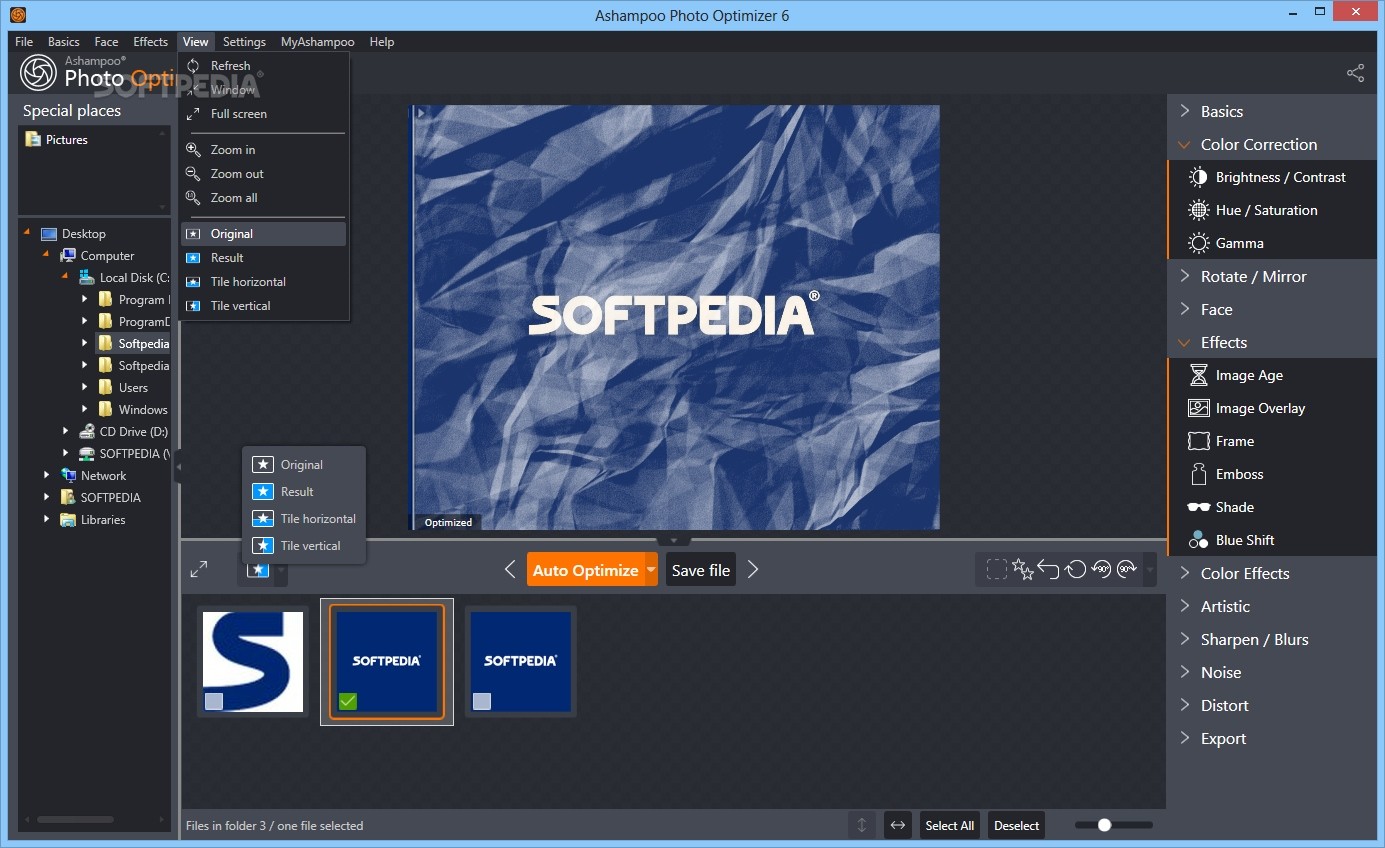Click the stars favorites icon in toolbar
Image resolution: width=1385 pixels, height=848 pixels.
pos(1022,569)
